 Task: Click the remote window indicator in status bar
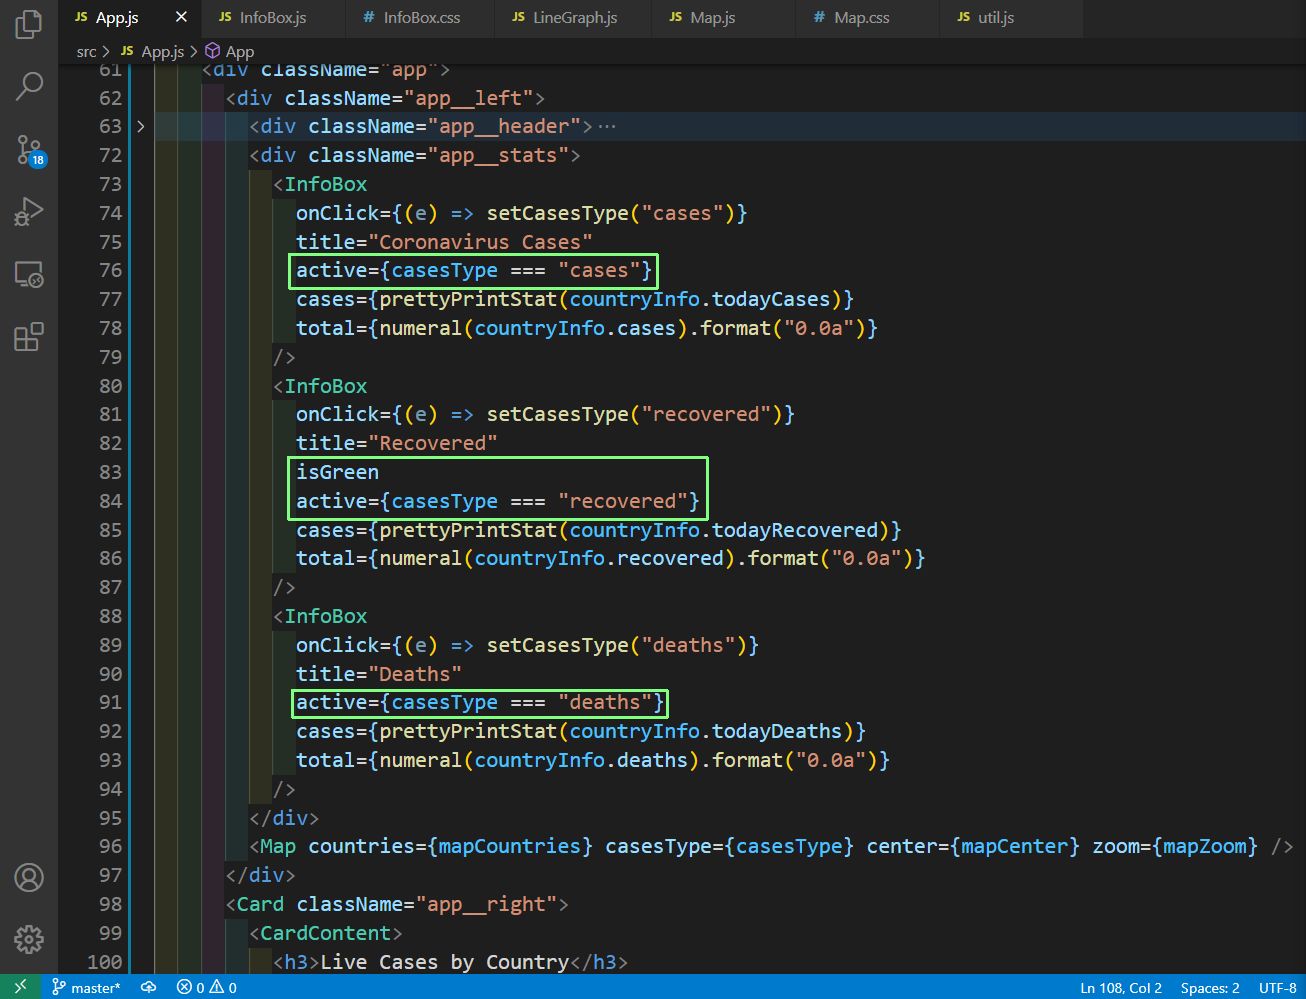20,987
